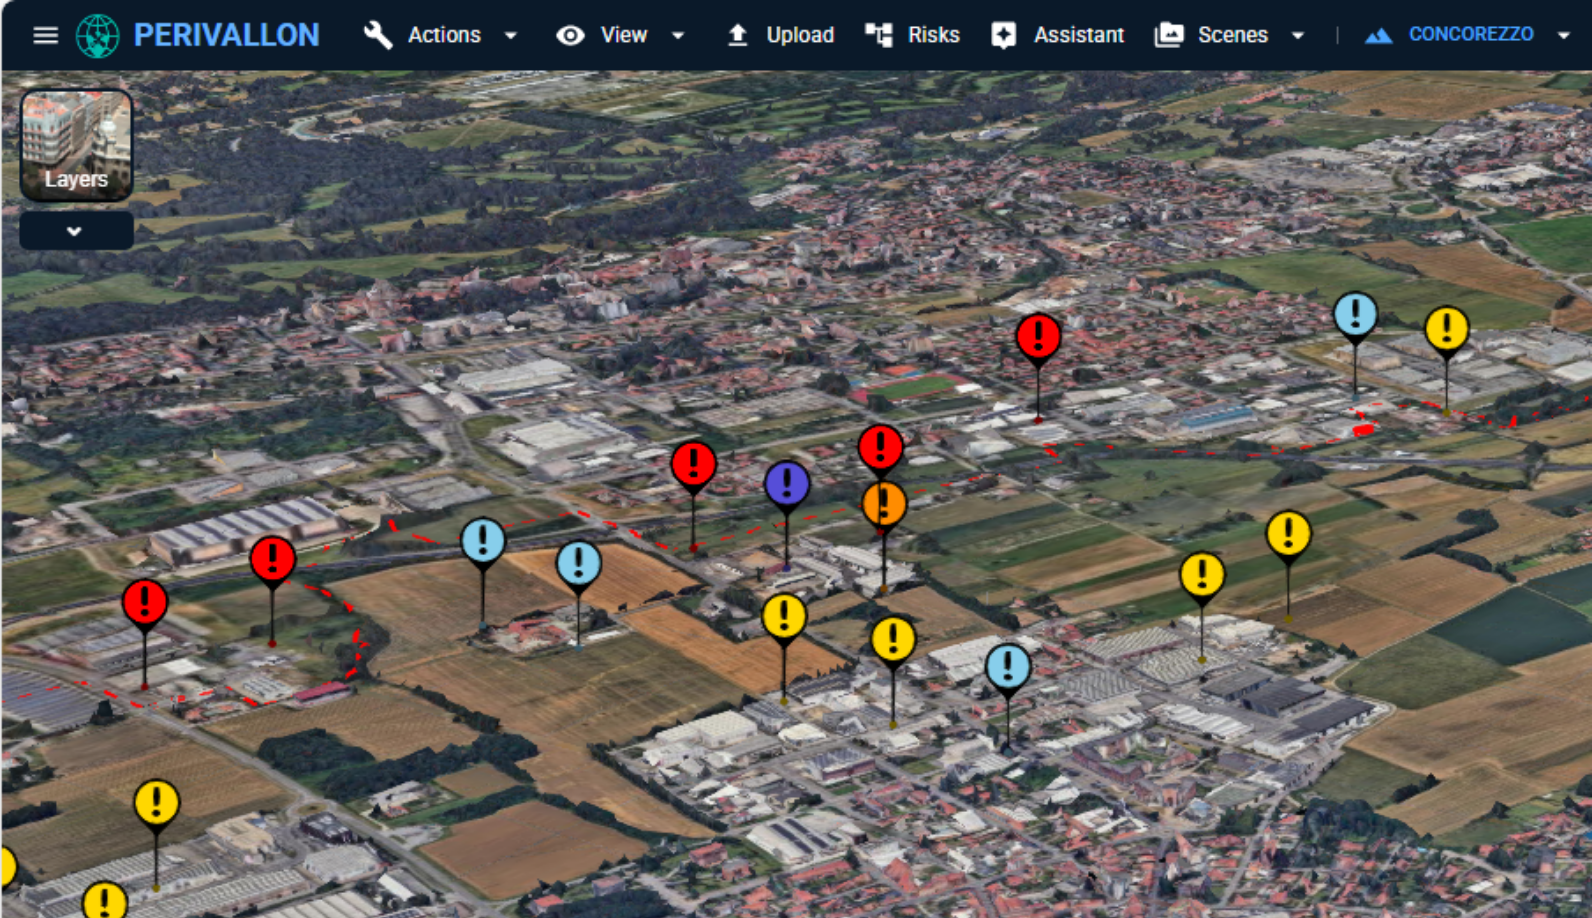Viewport: 1592px width, 918px height.
Task: Select the purple alert marker
Action: coord(787,484)
